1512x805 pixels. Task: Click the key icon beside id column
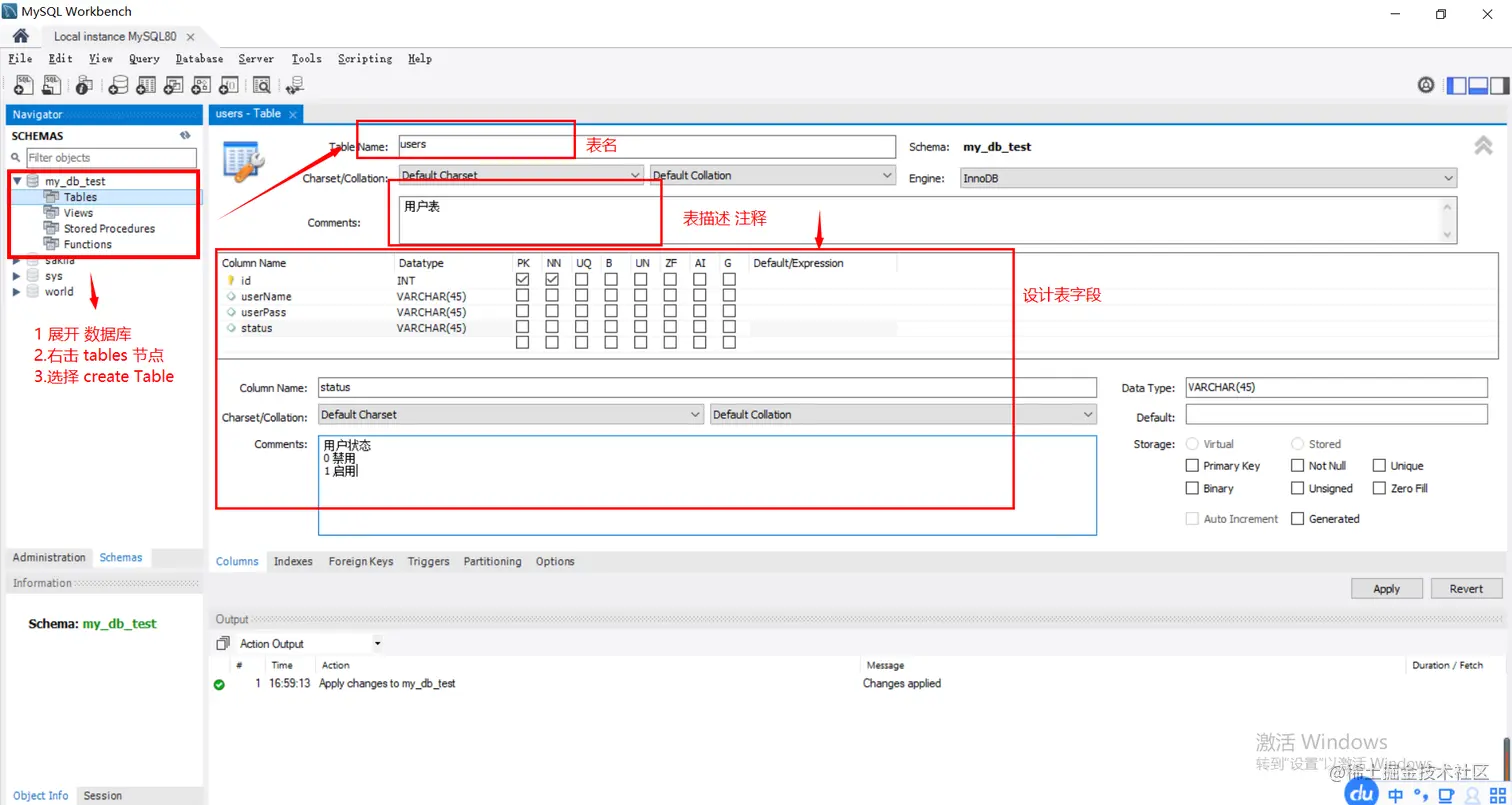pos(230,280)
